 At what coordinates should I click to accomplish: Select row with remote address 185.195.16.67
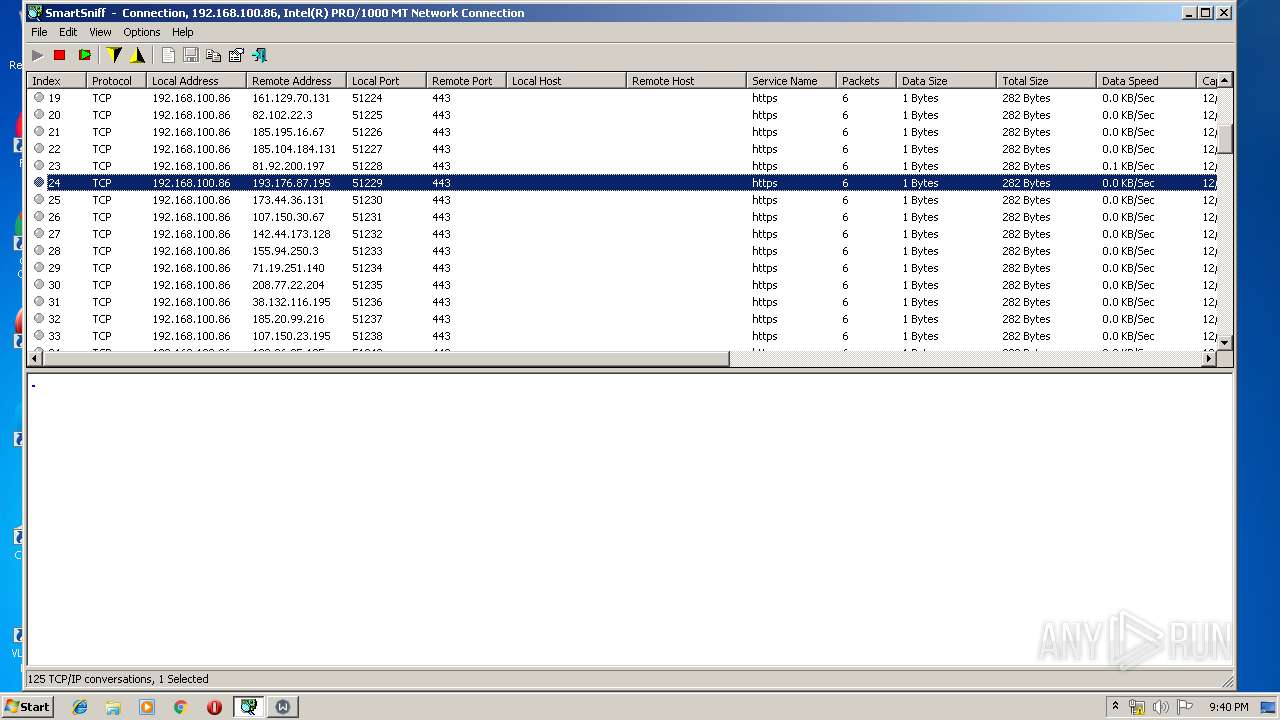coord(623,132)
